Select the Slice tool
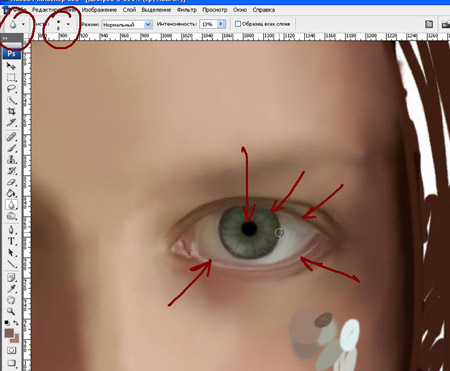The image size is (450, 371). pyautogui.click(x=11, y=123)
